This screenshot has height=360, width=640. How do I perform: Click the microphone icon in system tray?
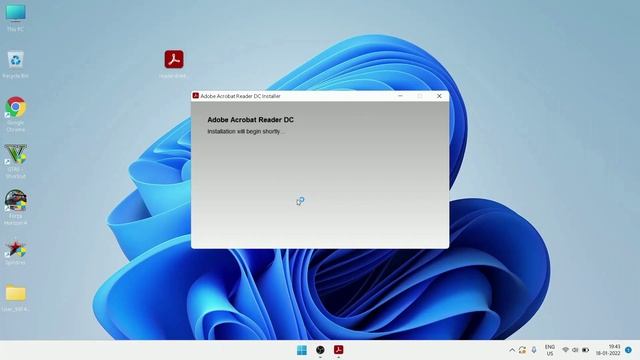pos(534,350)
